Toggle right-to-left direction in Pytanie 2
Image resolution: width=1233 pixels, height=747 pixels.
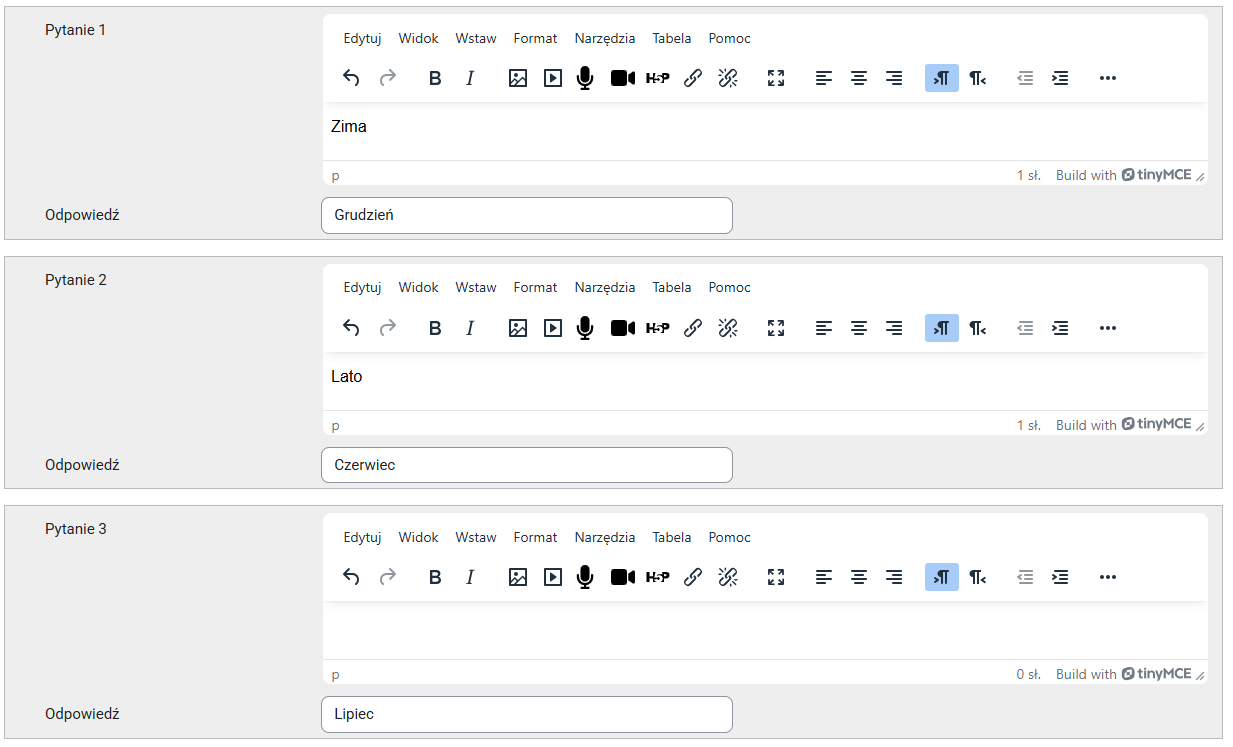[977, 328]
